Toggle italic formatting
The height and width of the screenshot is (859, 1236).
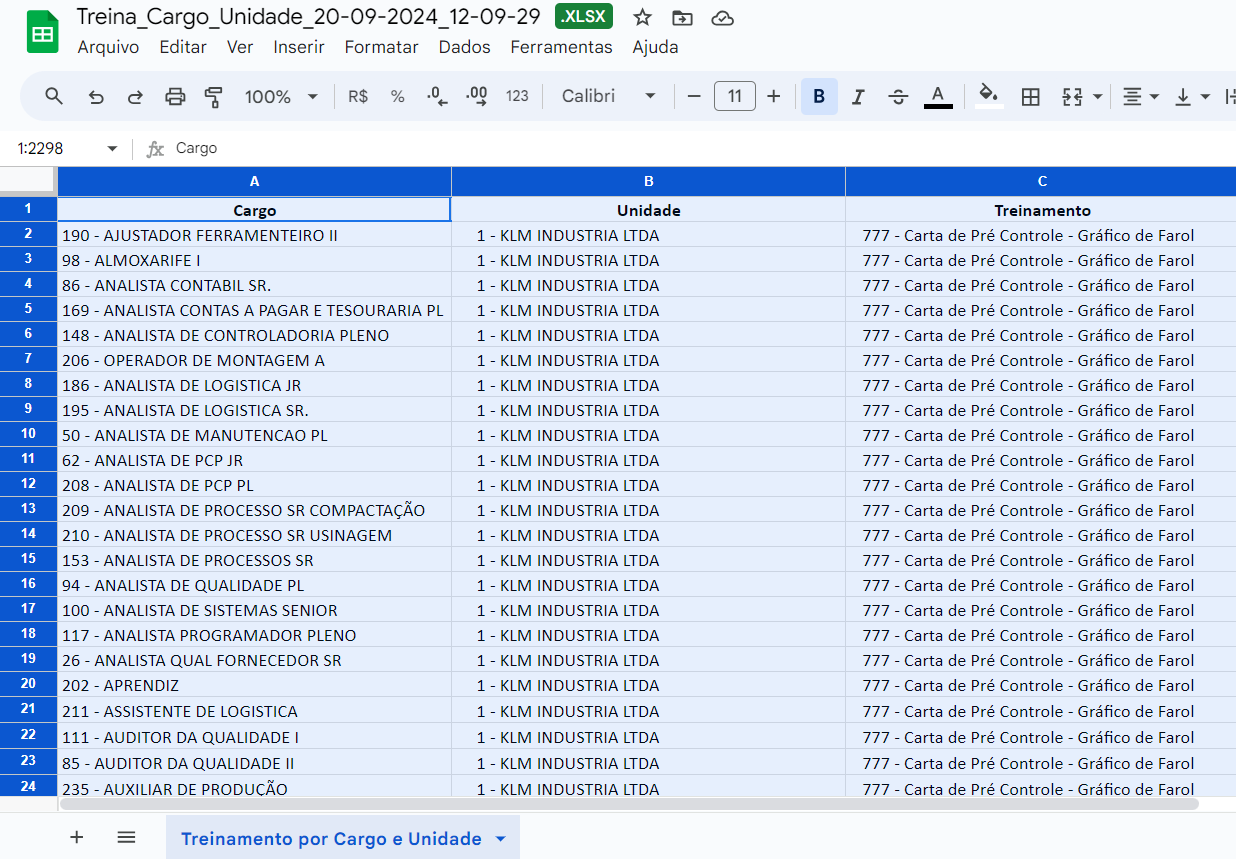tap(858, 96)
